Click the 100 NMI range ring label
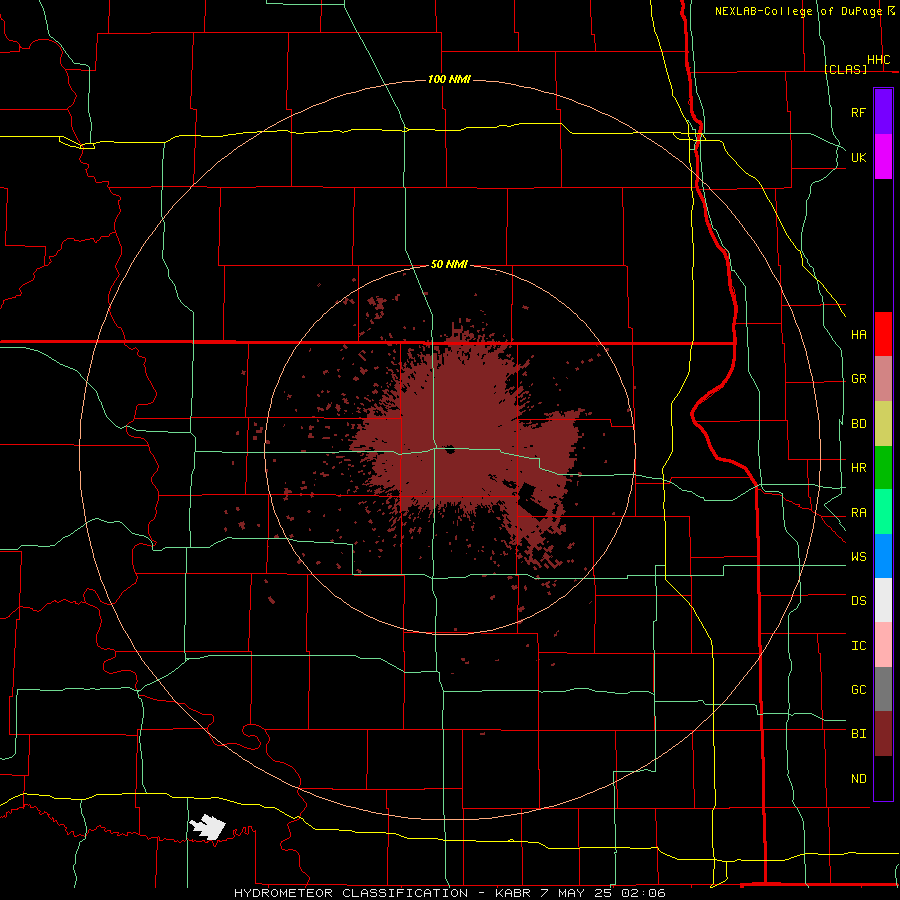 449,79
